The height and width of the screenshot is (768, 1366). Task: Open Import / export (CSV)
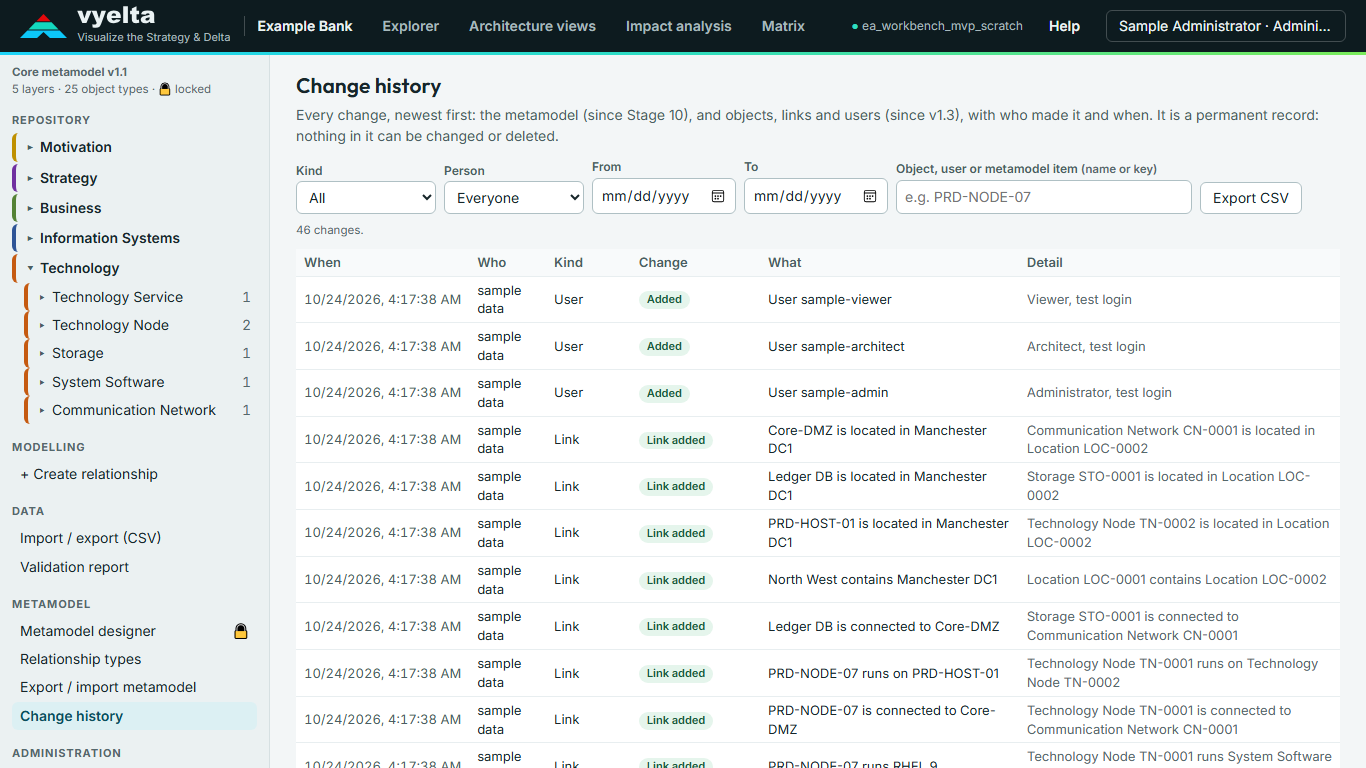[91, 538]
